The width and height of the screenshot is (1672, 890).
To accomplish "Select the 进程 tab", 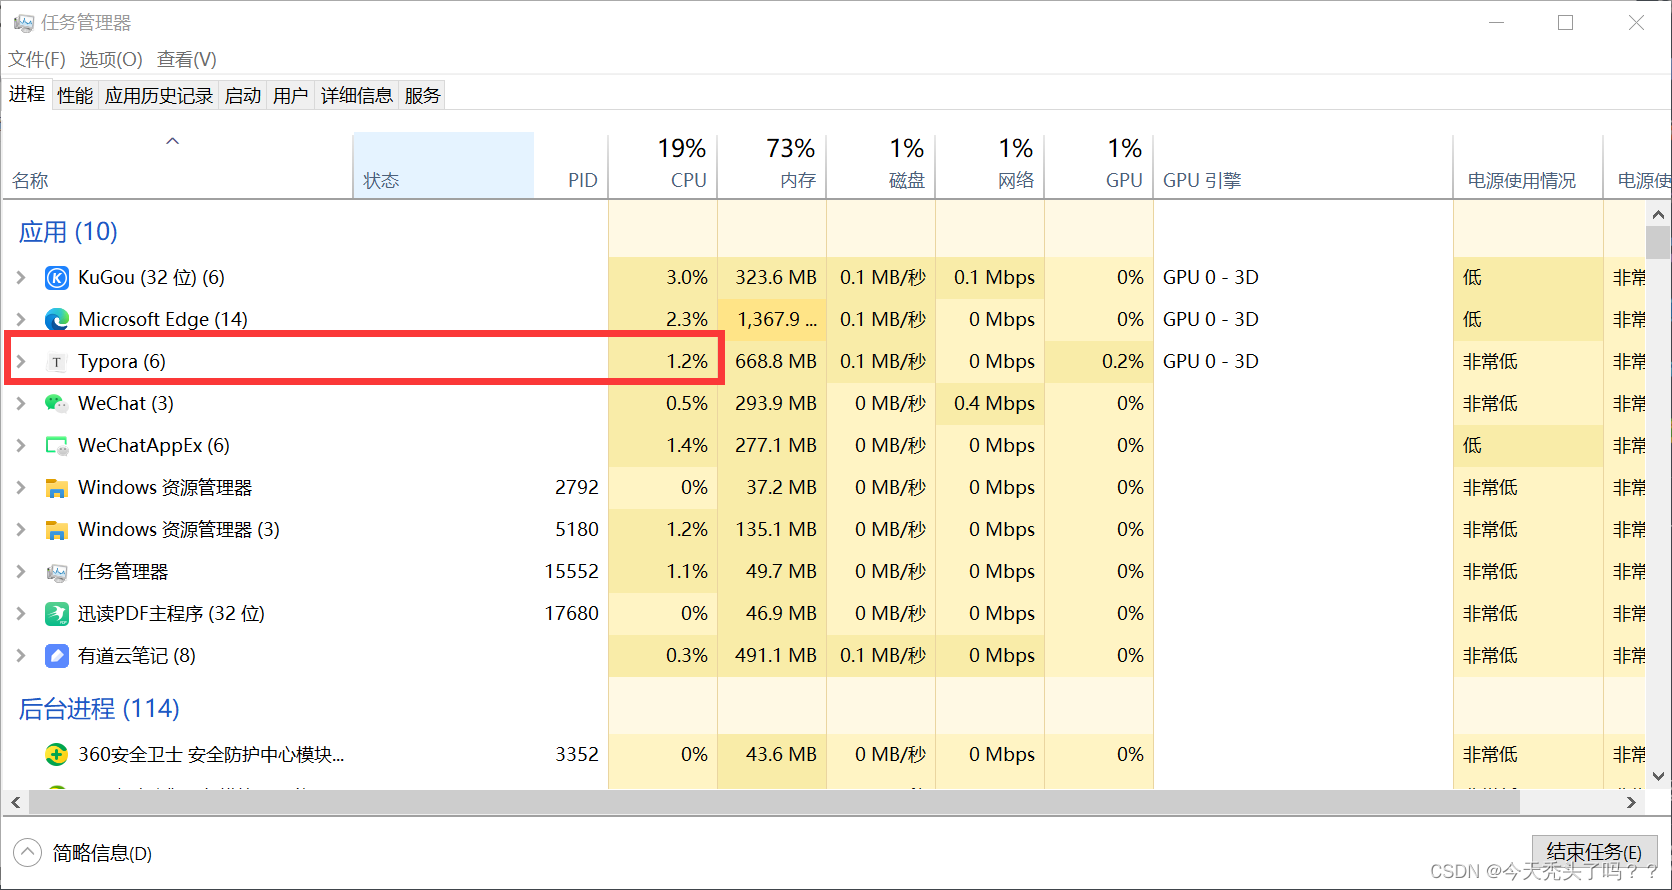I will coord(27,94).
